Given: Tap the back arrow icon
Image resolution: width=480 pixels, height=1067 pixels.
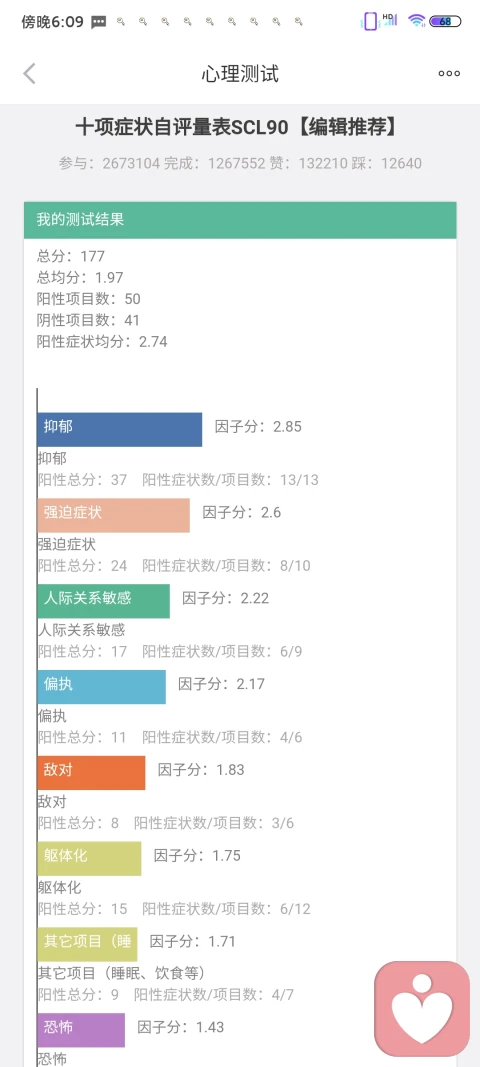Looking at the screenshot, I should click(29, 73).
